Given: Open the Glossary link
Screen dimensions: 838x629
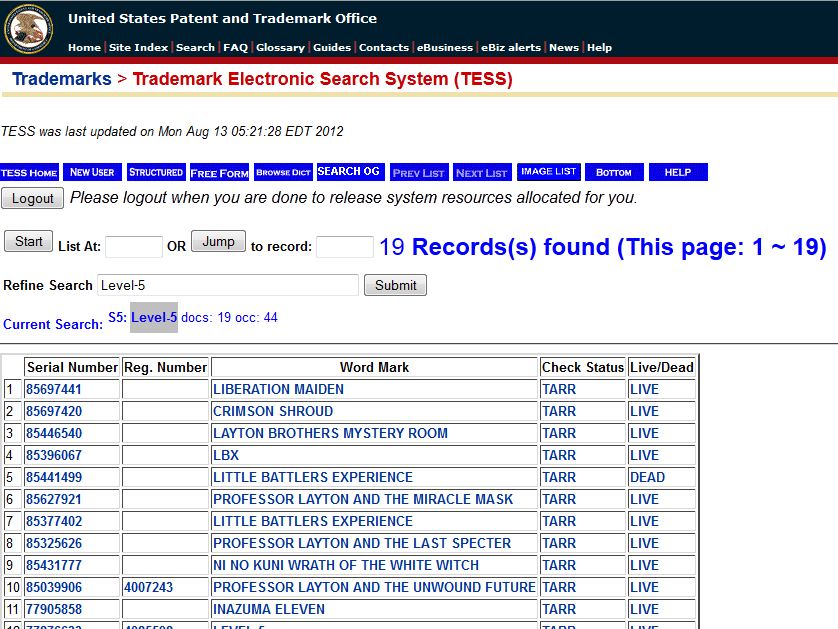Looking at the screenshot, I should click(280, 48).
